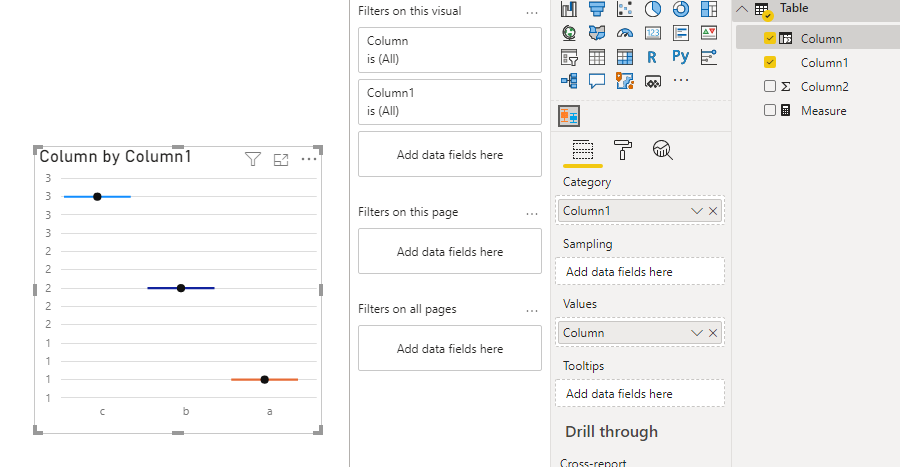Select the Matrix visualization
Image resolution: width=900 pixels, height=467 pixels.
tap(624, 57)
